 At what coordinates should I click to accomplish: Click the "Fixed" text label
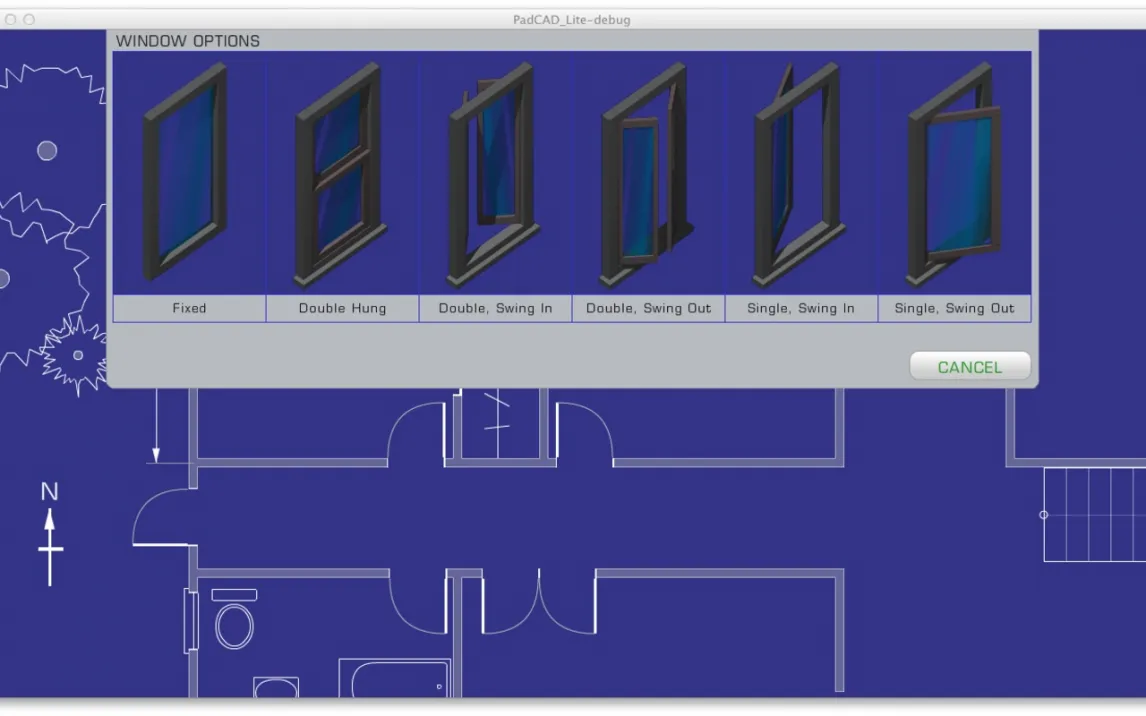coord(189,309)
